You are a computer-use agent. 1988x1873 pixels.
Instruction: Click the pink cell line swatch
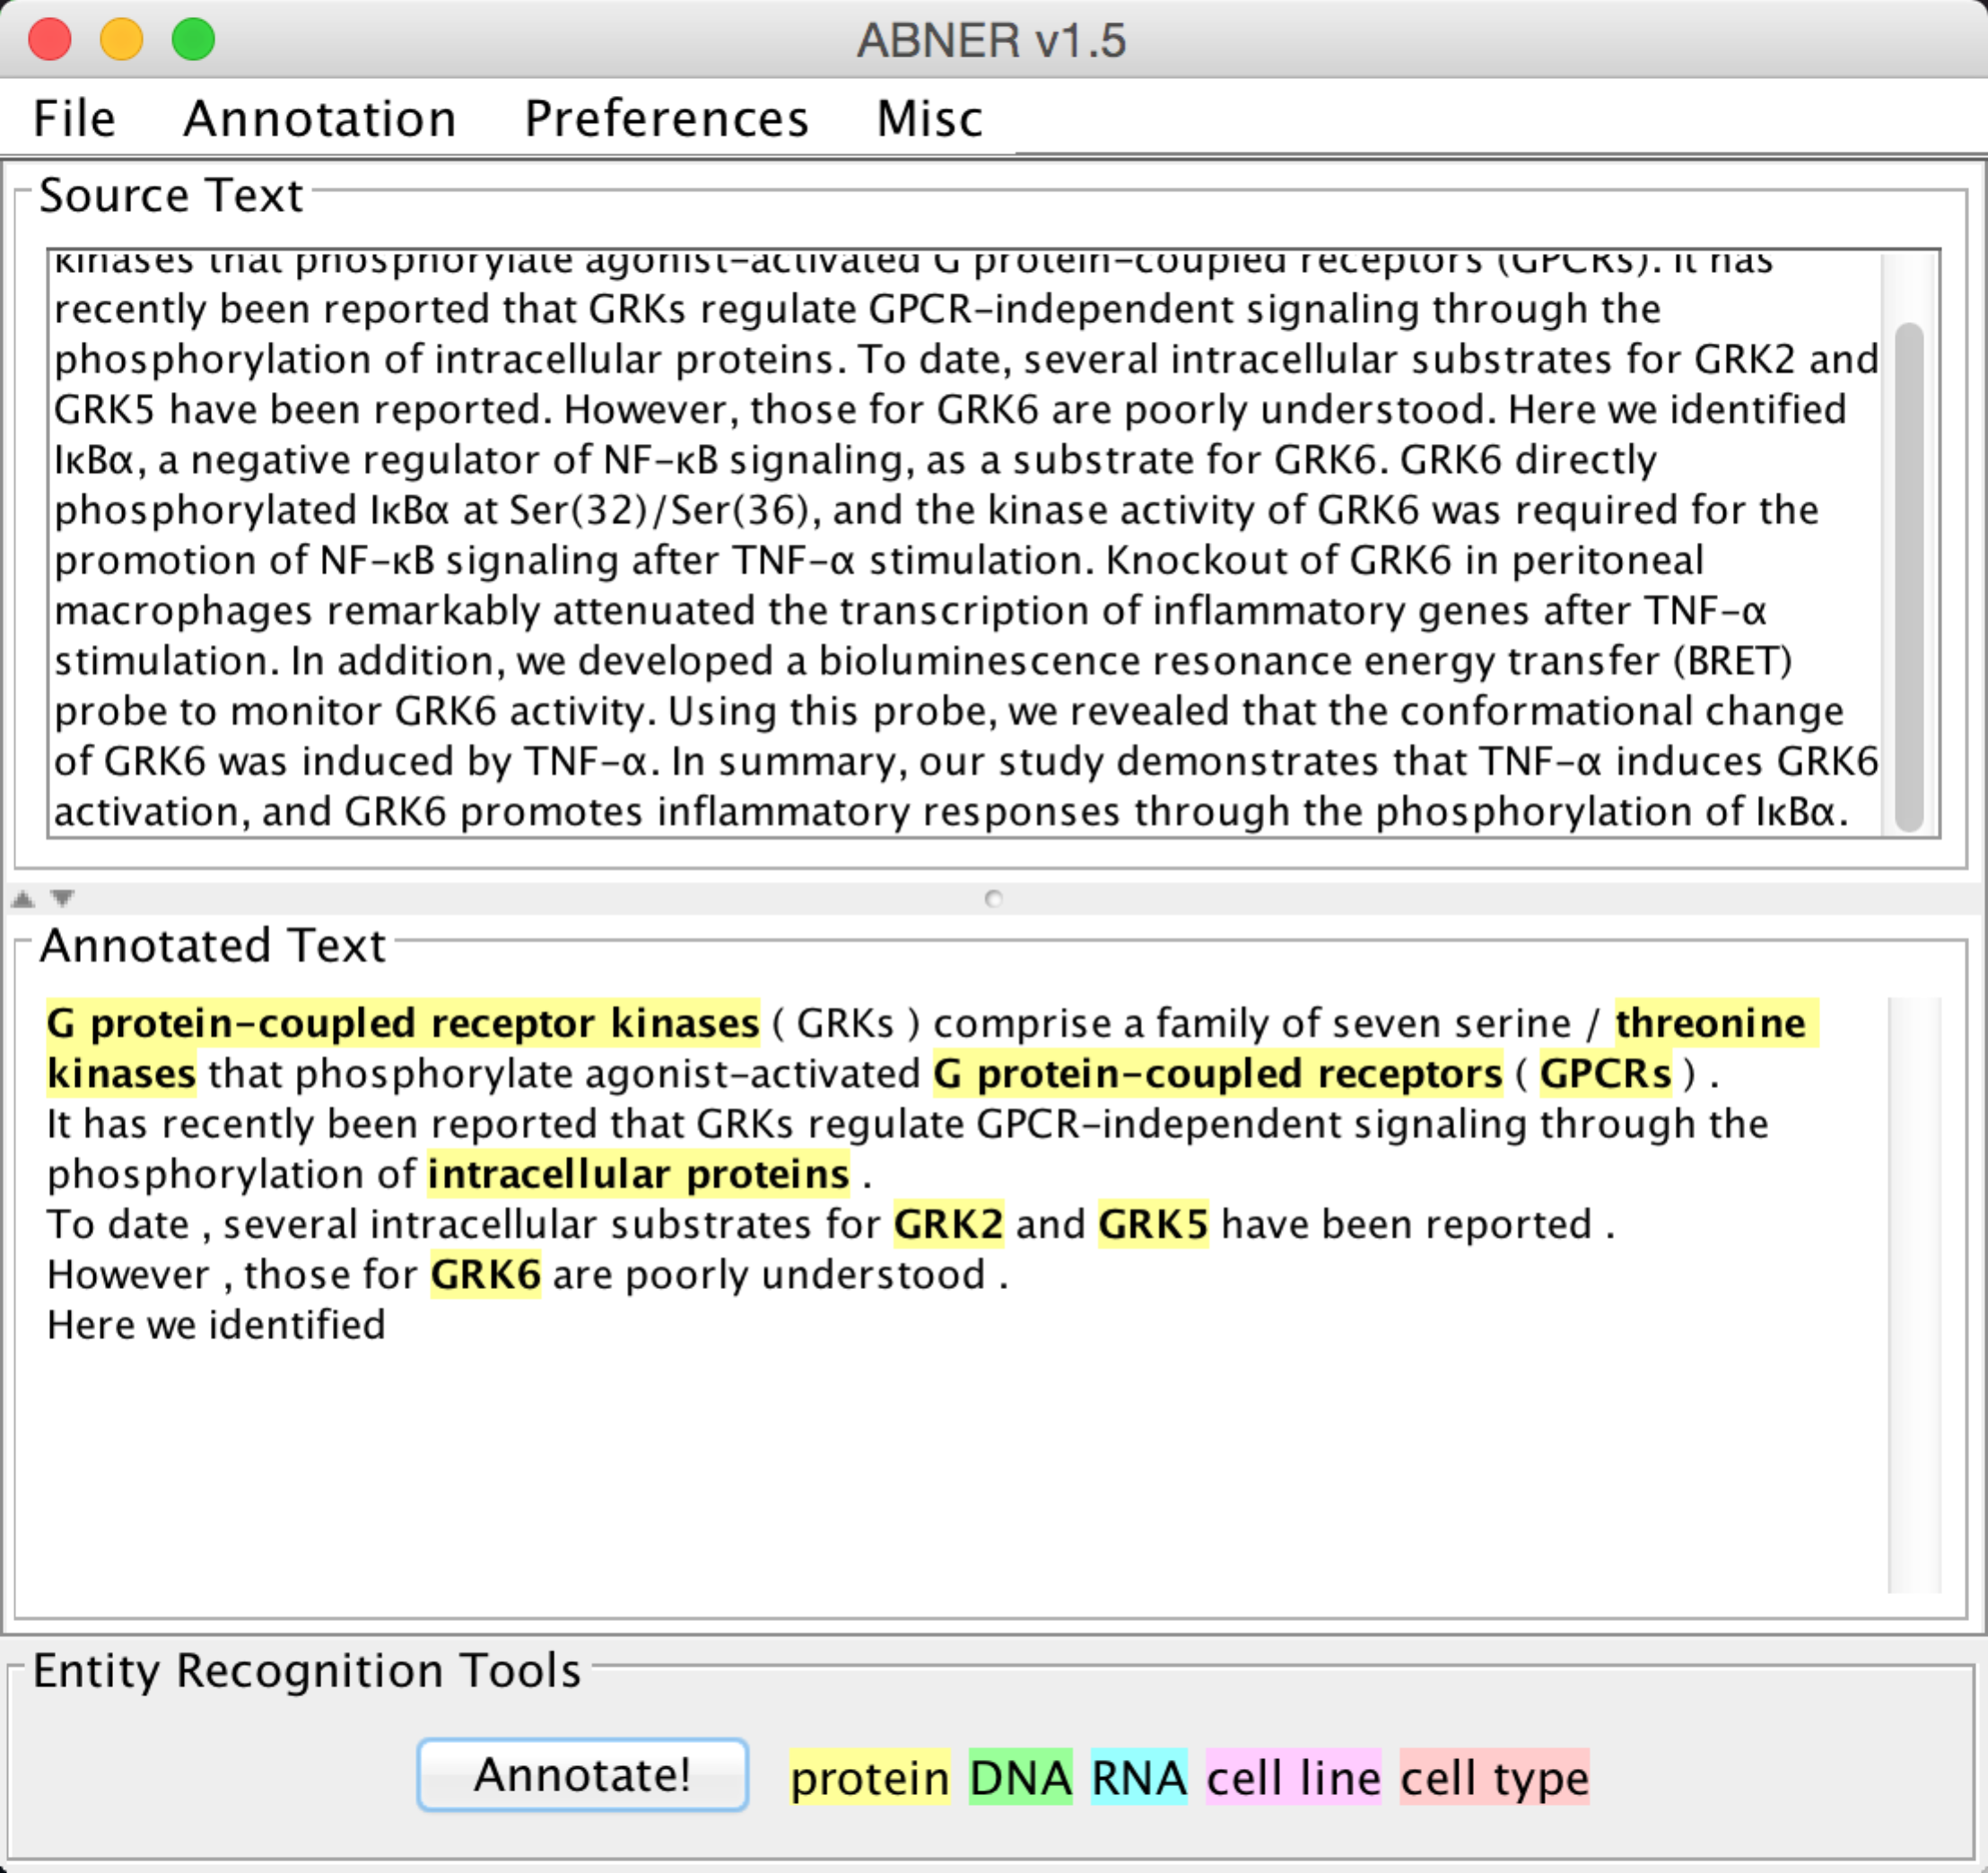point(1292,1778)
